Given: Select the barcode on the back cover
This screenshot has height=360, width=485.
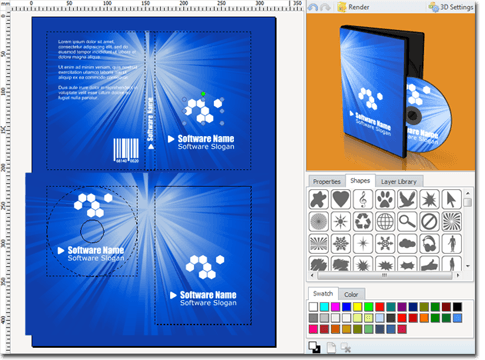Looking at the screenshot, I should tap(126, 151).
